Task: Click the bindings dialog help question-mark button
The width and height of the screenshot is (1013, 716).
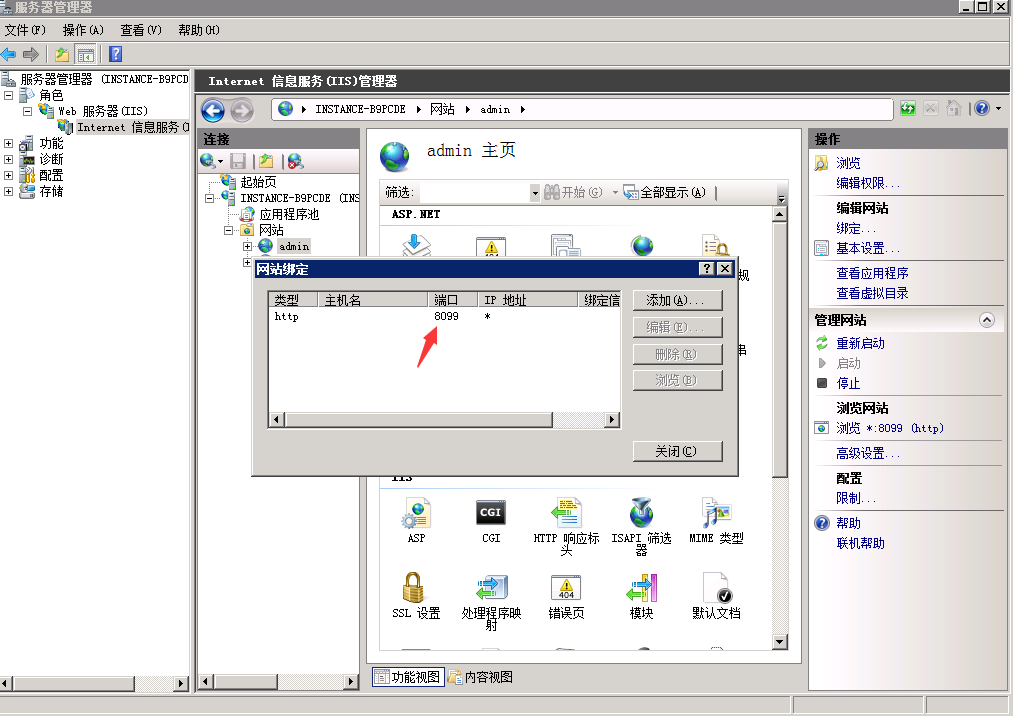Action: (x=707, y=268)
